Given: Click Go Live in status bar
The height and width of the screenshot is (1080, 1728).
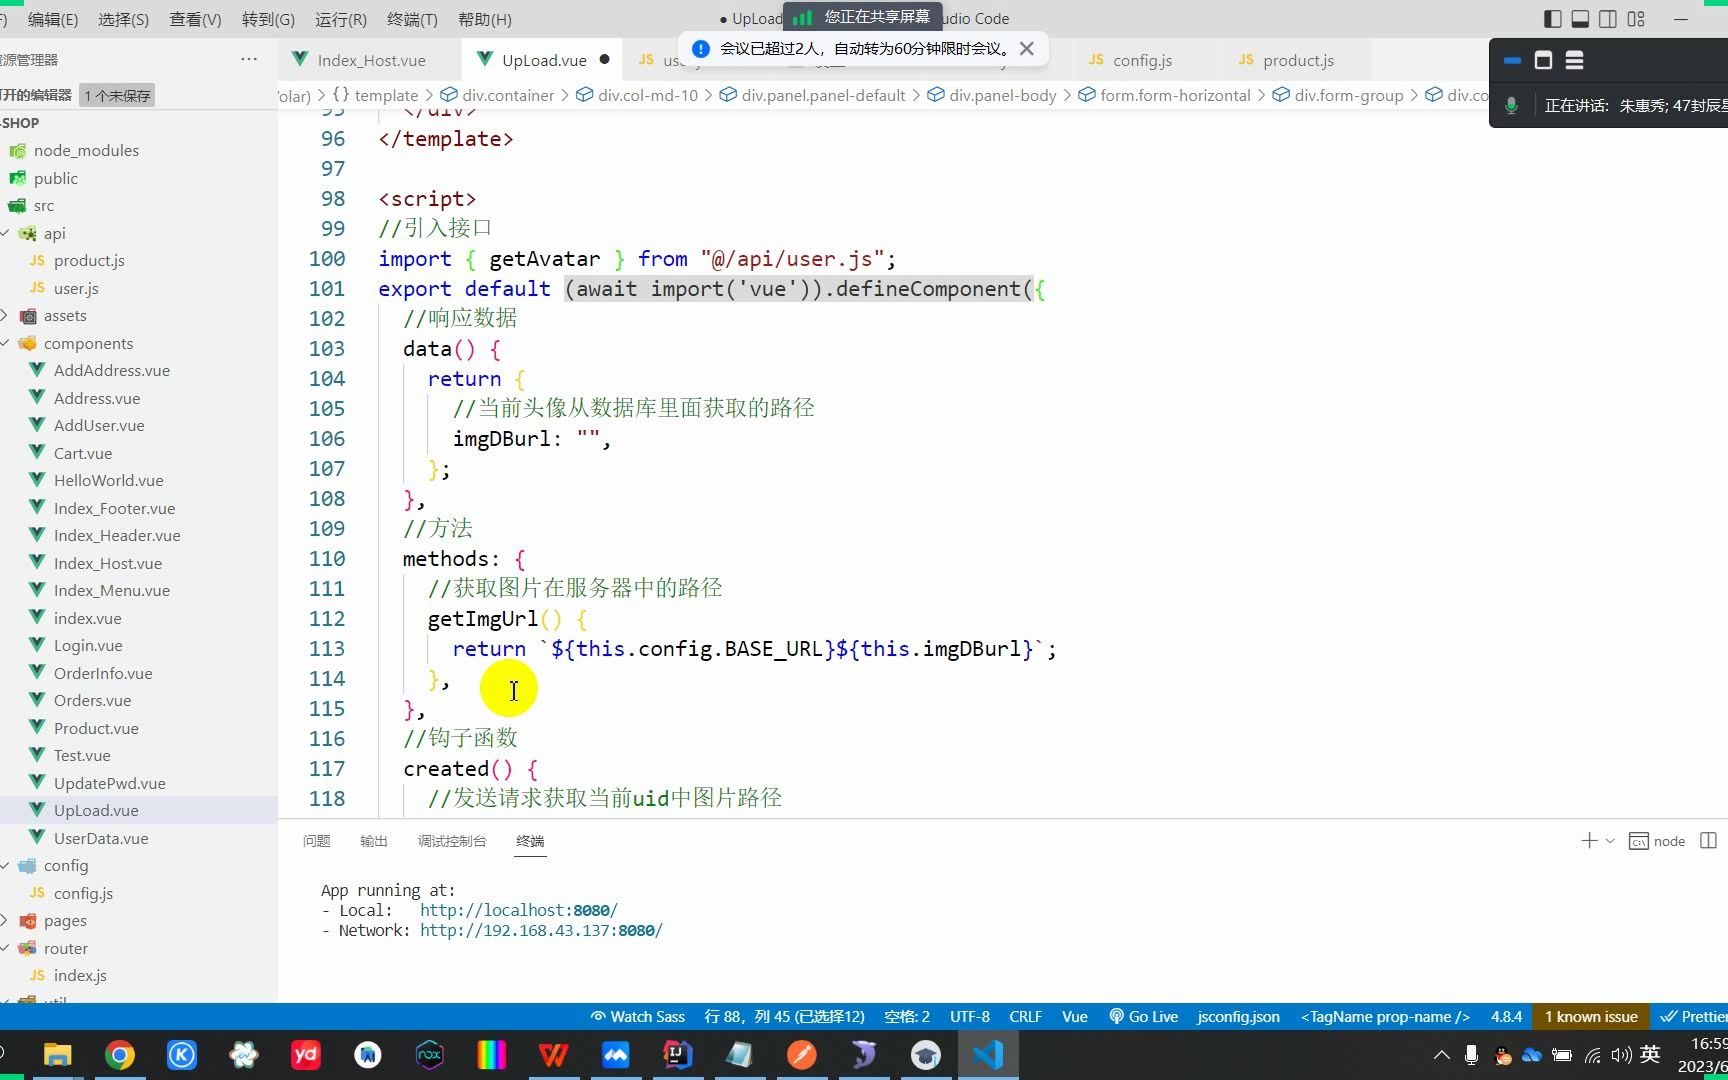Looking at the screenshot, I should 1143,1016.
